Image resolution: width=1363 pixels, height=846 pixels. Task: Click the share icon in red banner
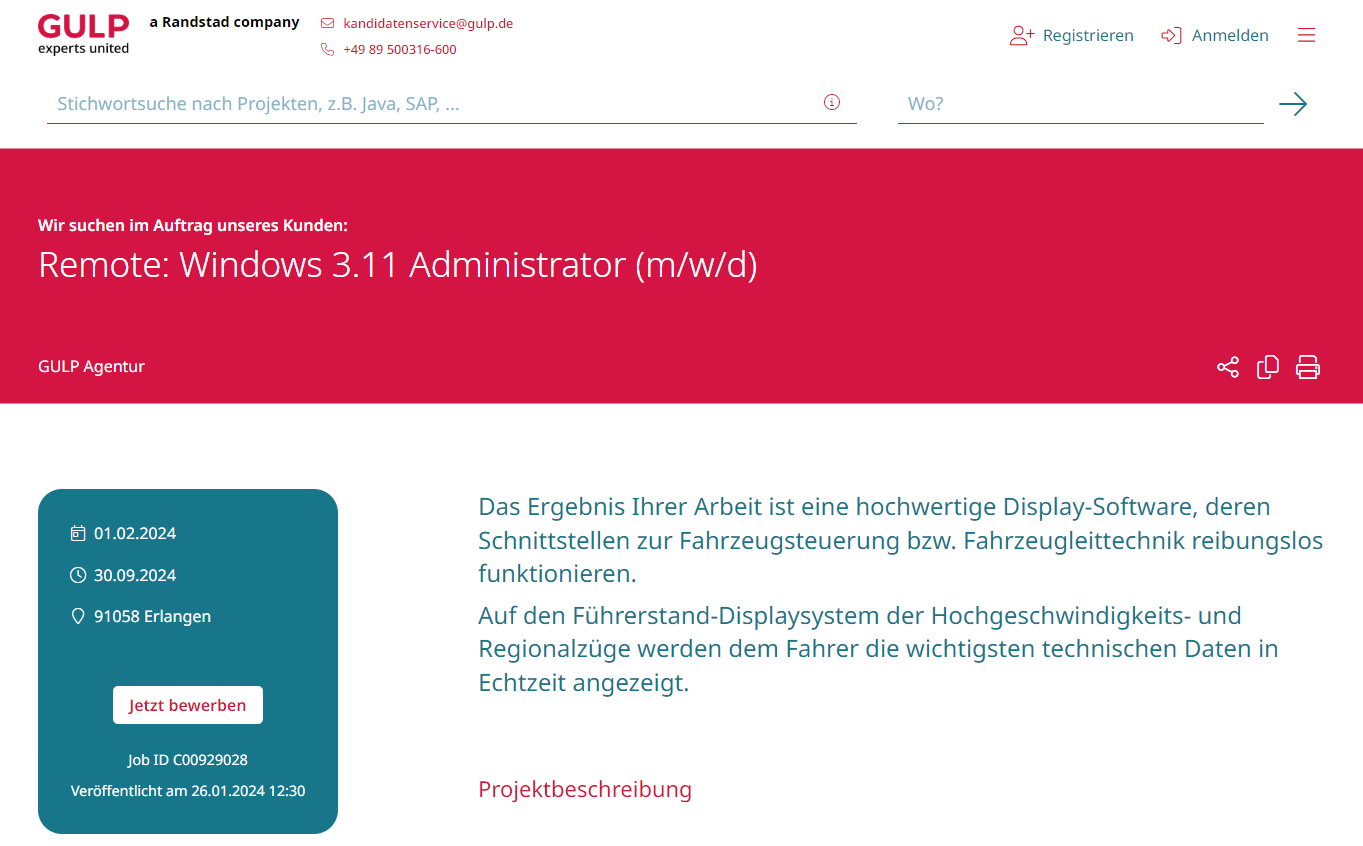tap(1227, 367)
